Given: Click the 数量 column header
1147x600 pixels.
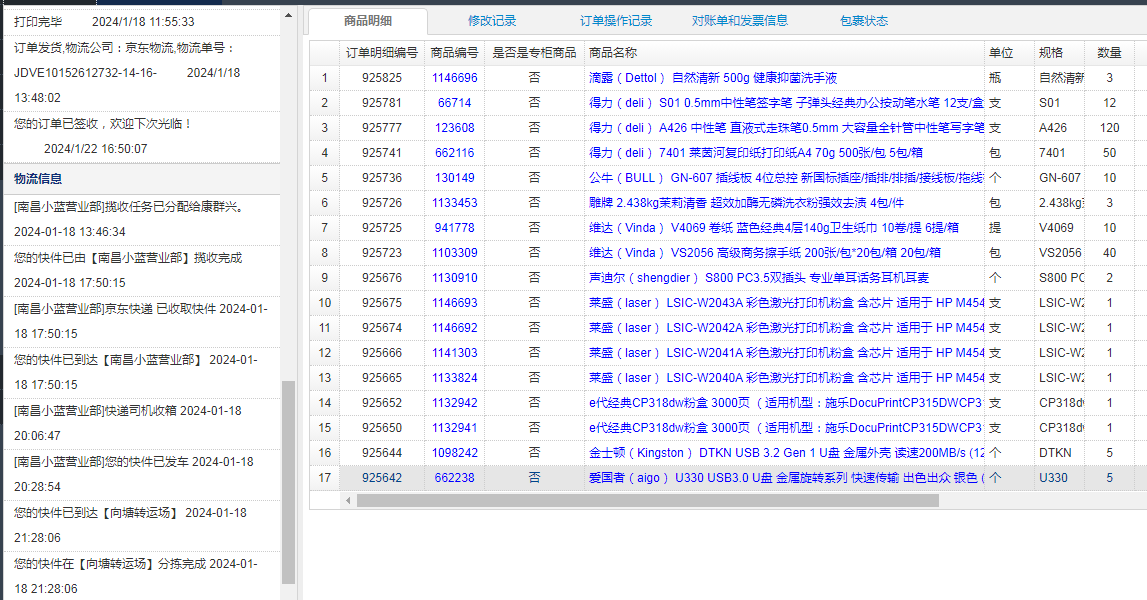Looking at the screenshot, I should click(1109, 53).
